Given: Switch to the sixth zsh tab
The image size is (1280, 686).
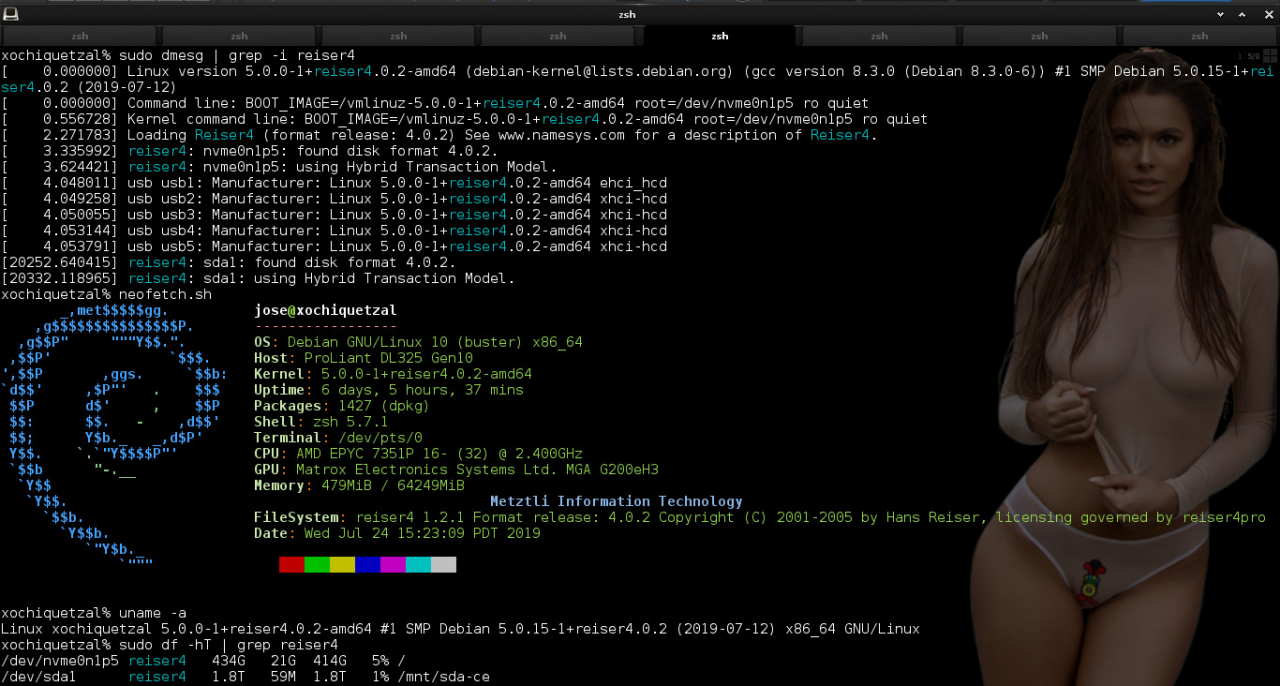Looking at the screenshot, I should tap(879, 36).
